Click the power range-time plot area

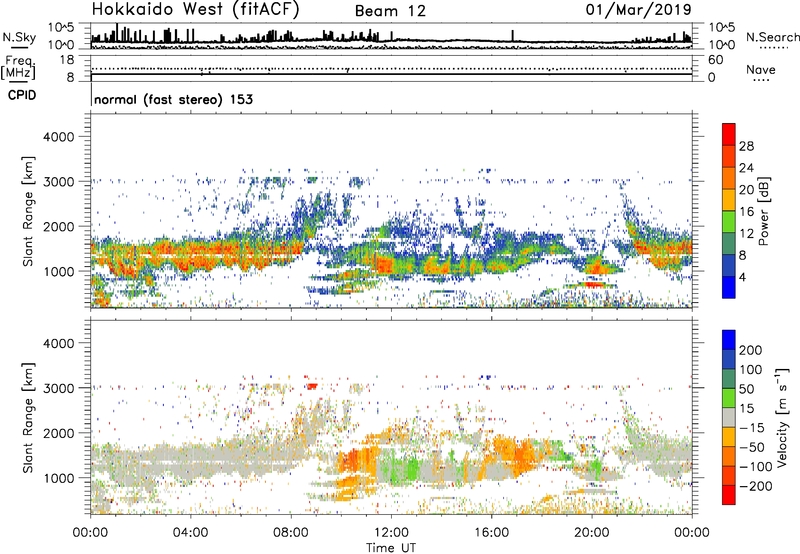tap(391, 211)
